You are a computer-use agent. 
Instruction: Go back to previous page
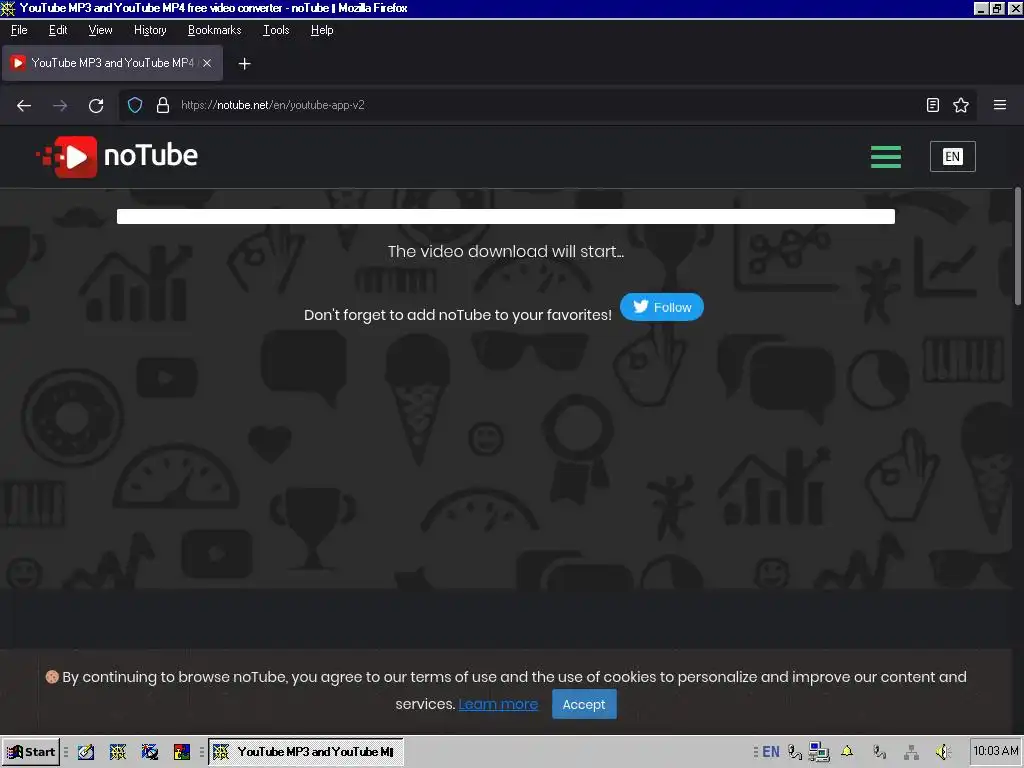(x=24, y=105)
